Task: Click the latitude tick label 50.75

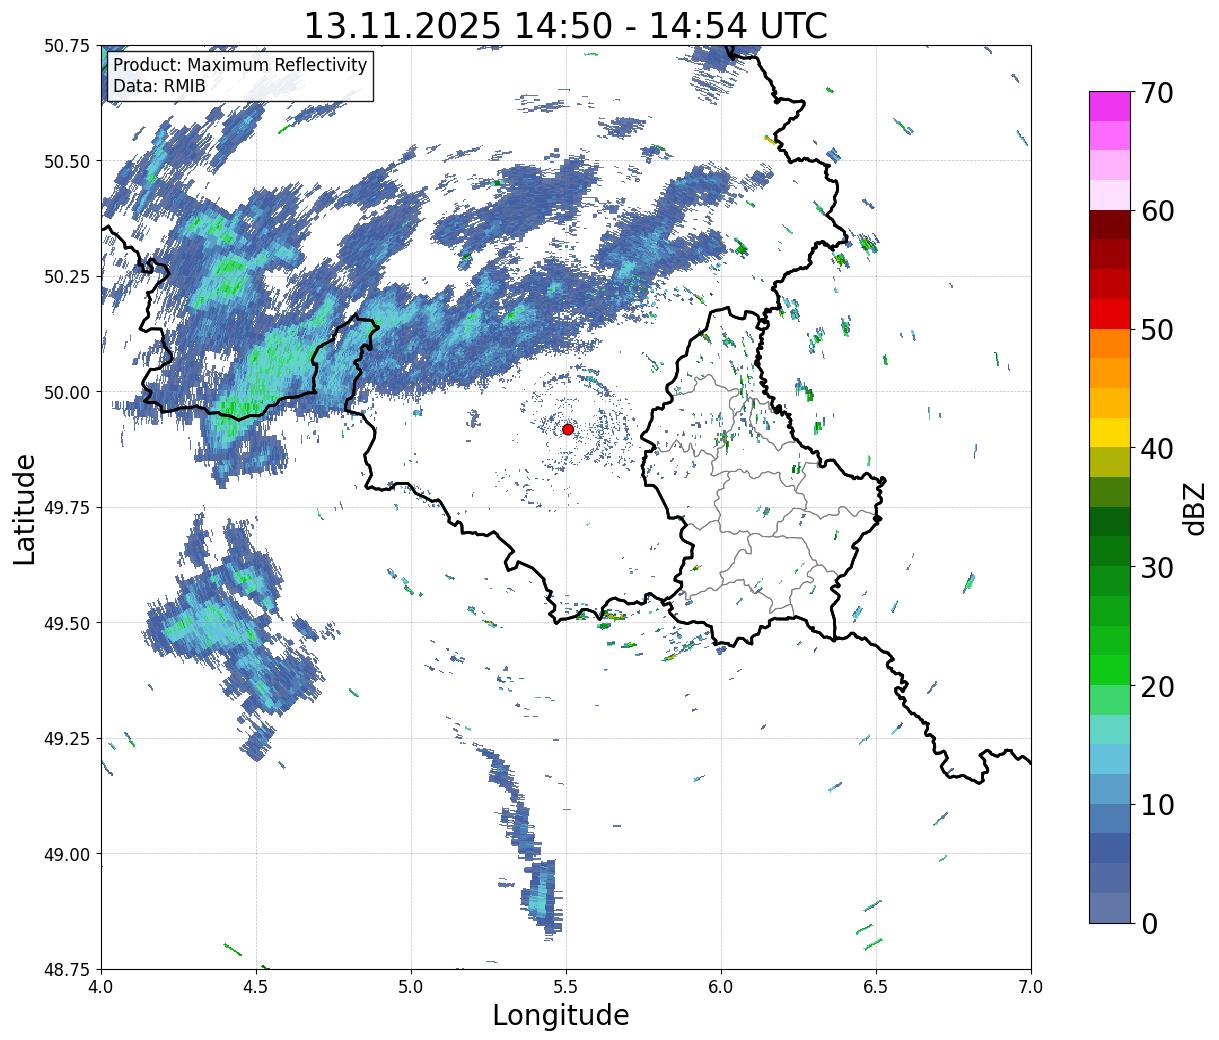Action: (x=67, y=46)
